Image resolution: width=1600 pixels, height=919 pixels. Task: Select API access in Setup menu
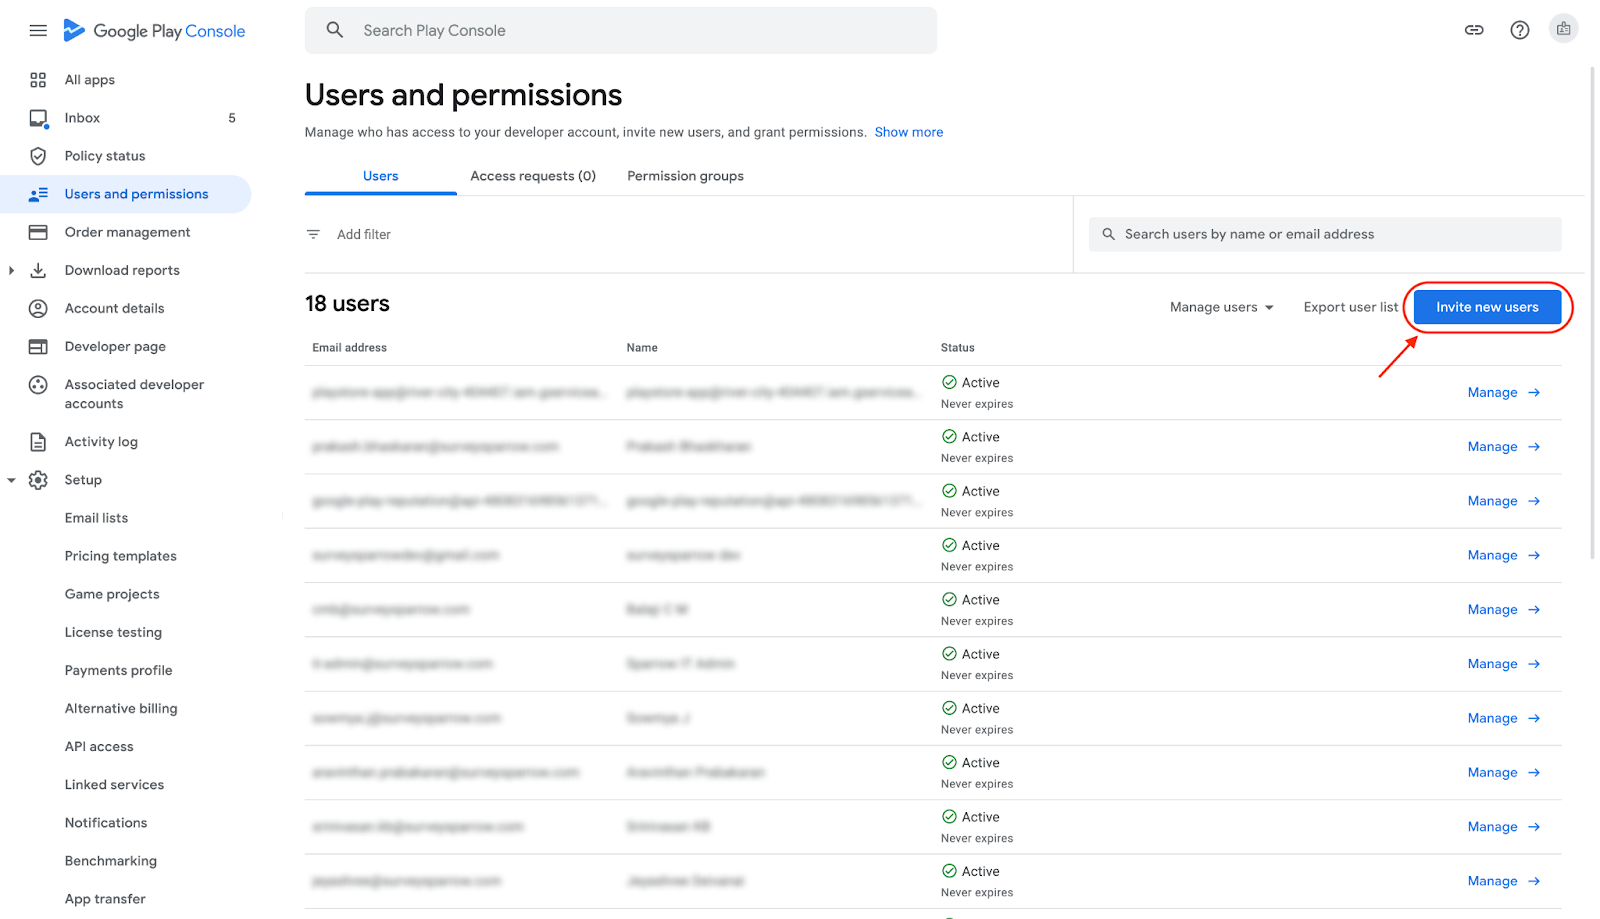pos(99,747)
